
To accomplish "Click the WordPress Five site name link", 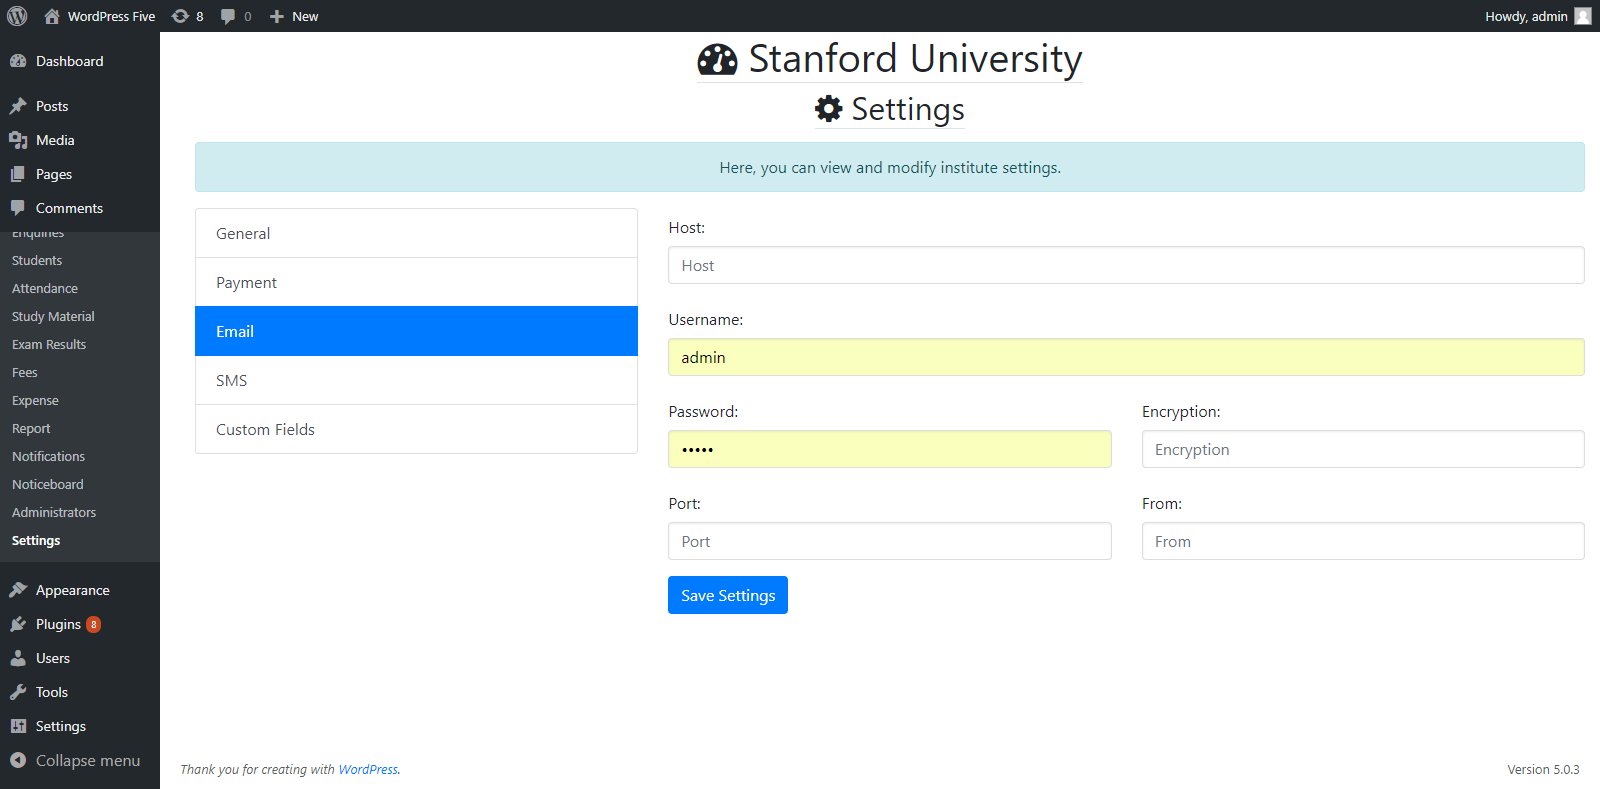I will 111,16.
